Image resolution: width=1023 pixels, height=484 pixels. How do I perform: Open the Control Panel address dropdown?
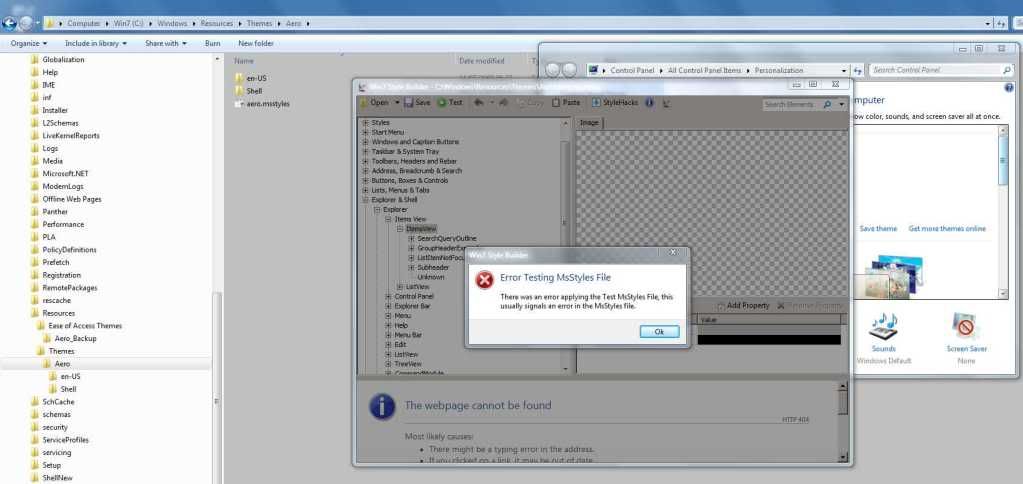tap(844, 70)
